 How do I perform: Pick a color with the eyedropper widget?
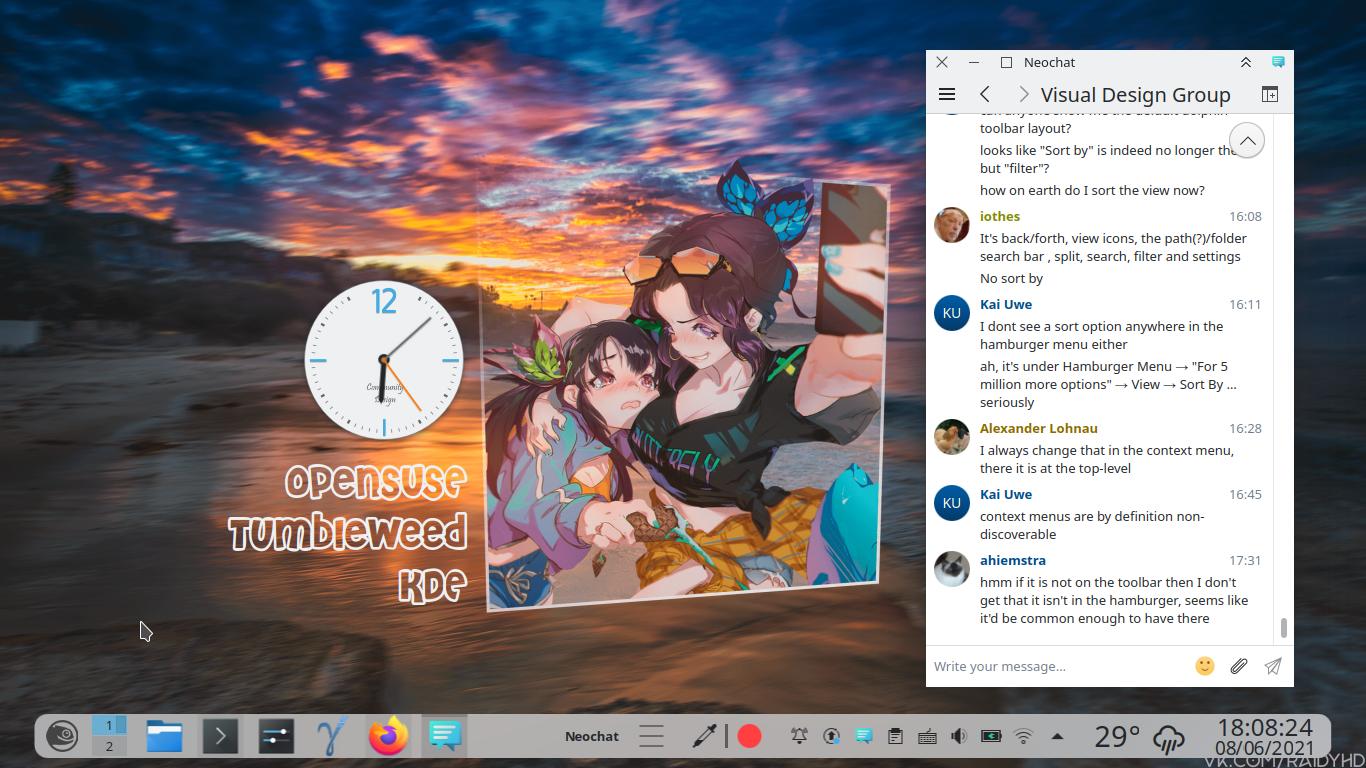[x=704, y=736]
